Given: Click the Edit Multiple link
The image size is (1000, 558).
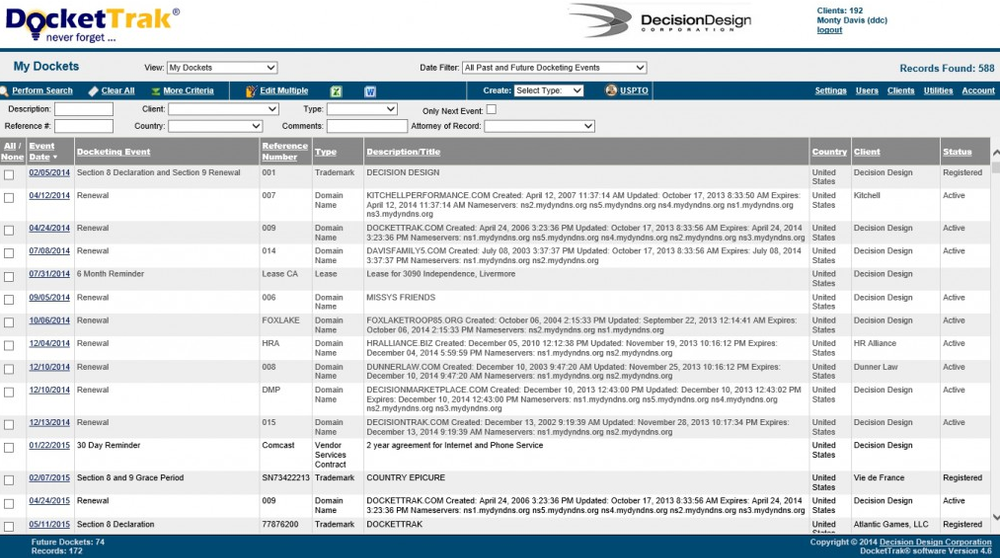Looking at the screenshot, I should (x=284, y=91).
